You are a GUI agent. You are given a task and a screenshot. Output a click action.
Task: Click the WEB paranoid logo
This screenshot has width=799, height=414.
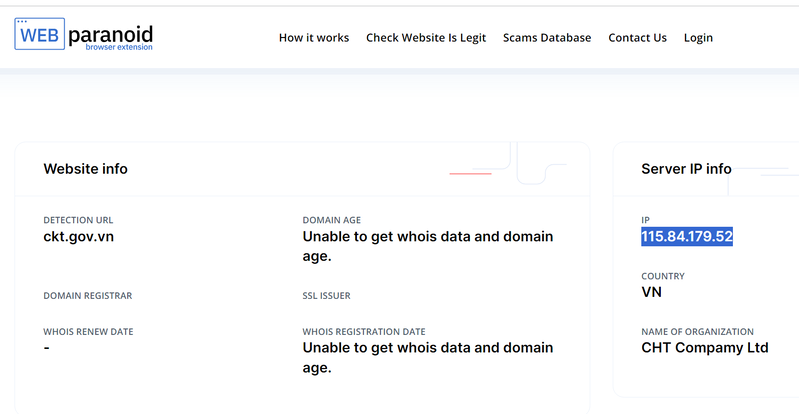coord(84,35)
